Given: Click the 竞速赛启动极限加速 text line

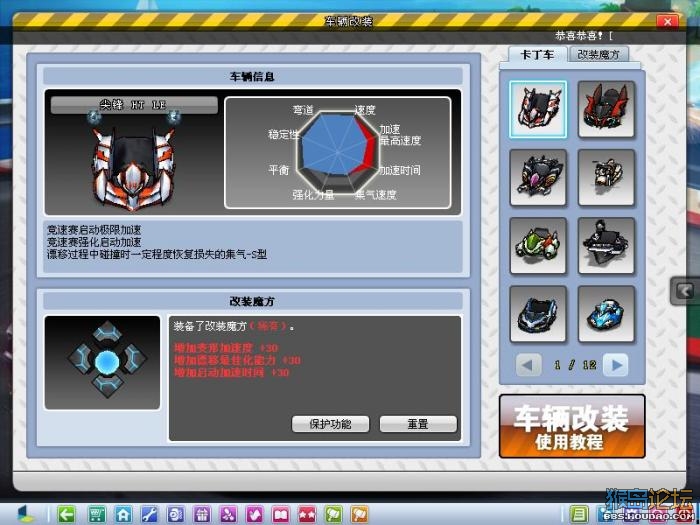Looking at the screenshot, I should pyautogui.click(x=94, y=230).
